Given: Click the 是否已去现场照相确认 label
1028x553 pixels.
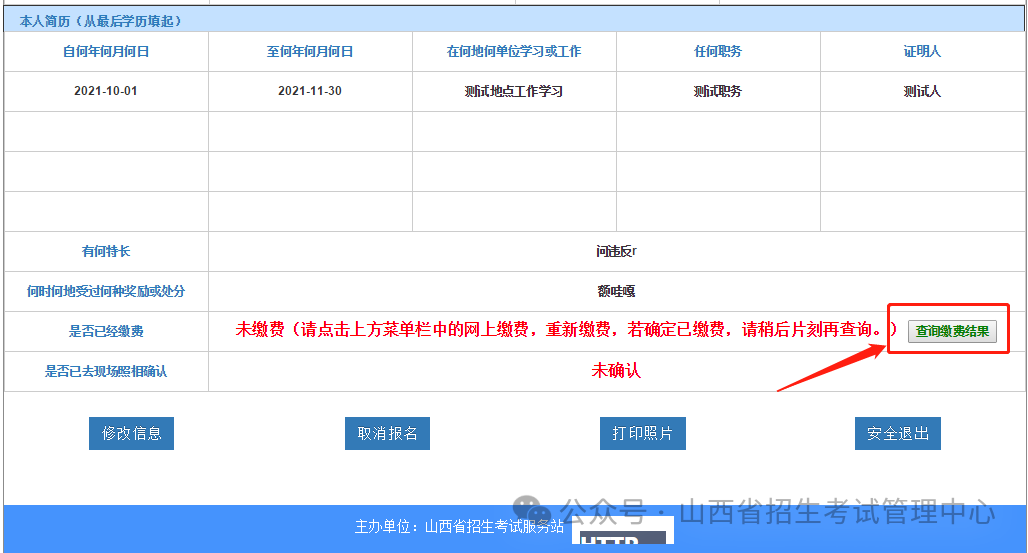Looking at the screenshot, I should [x=106, y=371].
